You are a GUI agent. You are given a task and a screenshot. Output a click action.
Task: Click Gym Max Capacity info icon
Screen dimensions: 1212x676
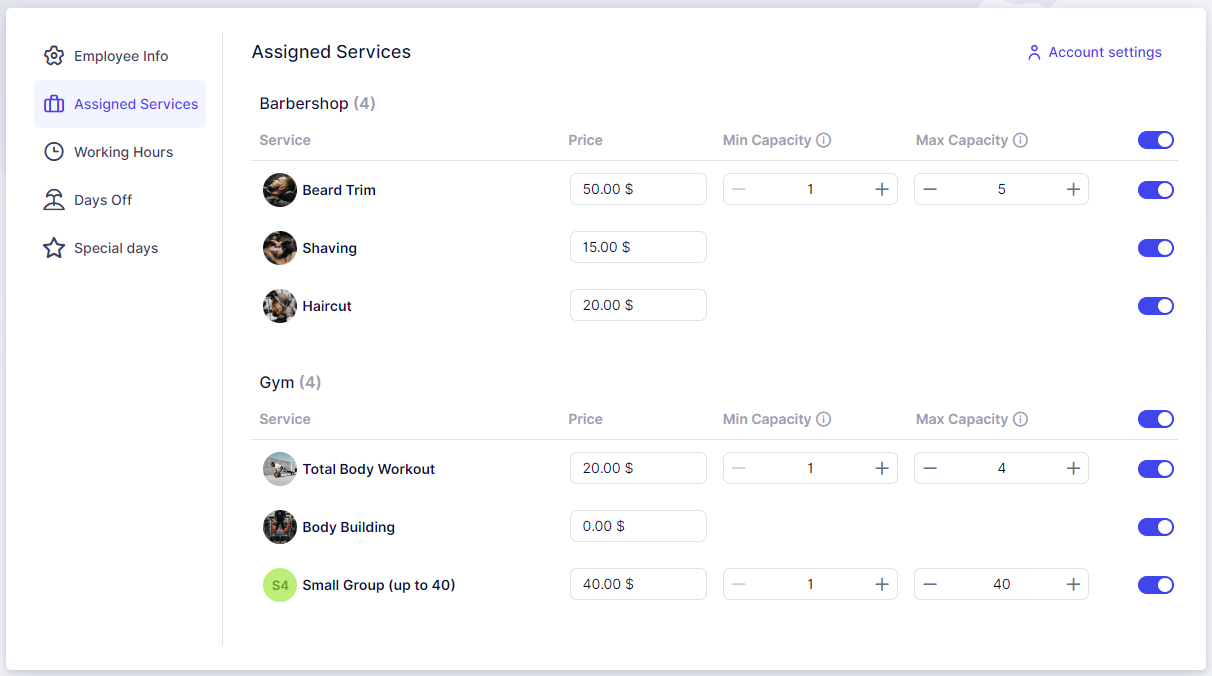tap(1020, 419)
